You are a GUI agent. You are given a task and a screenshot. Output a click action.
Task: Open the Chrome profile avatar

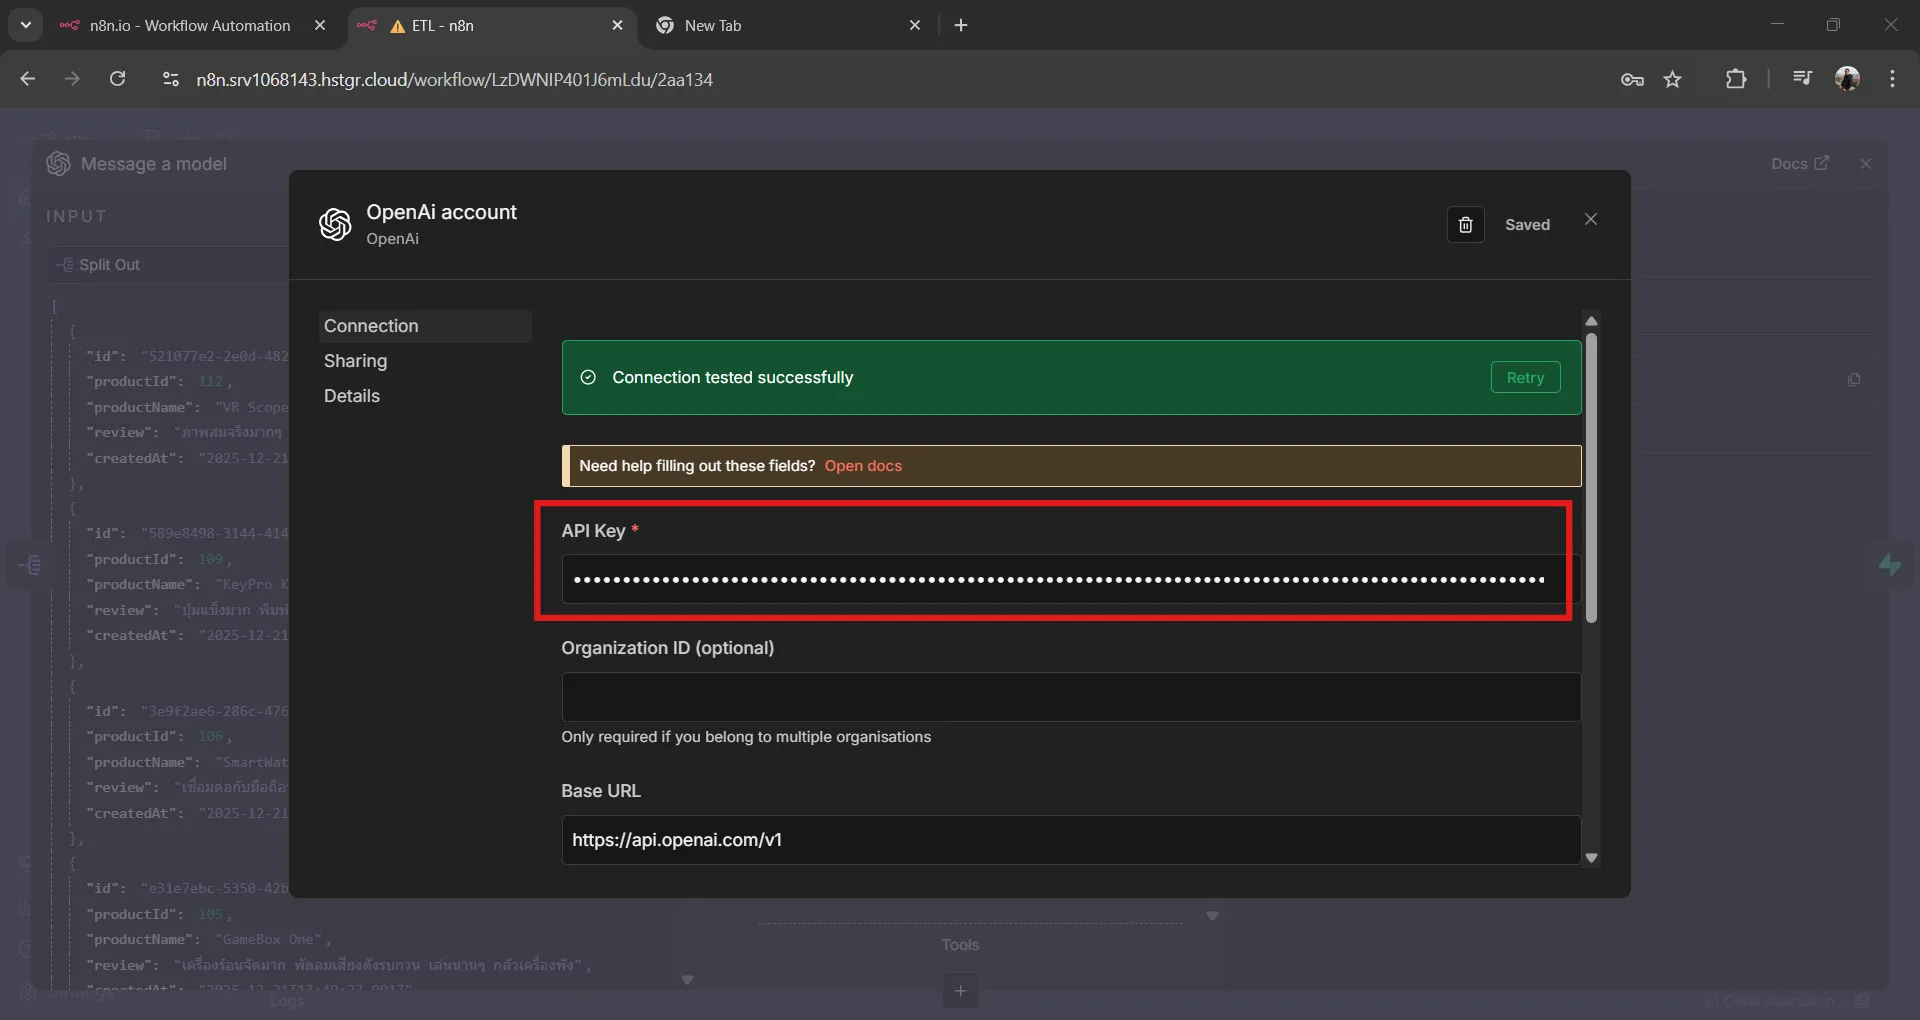point(1848,78)
